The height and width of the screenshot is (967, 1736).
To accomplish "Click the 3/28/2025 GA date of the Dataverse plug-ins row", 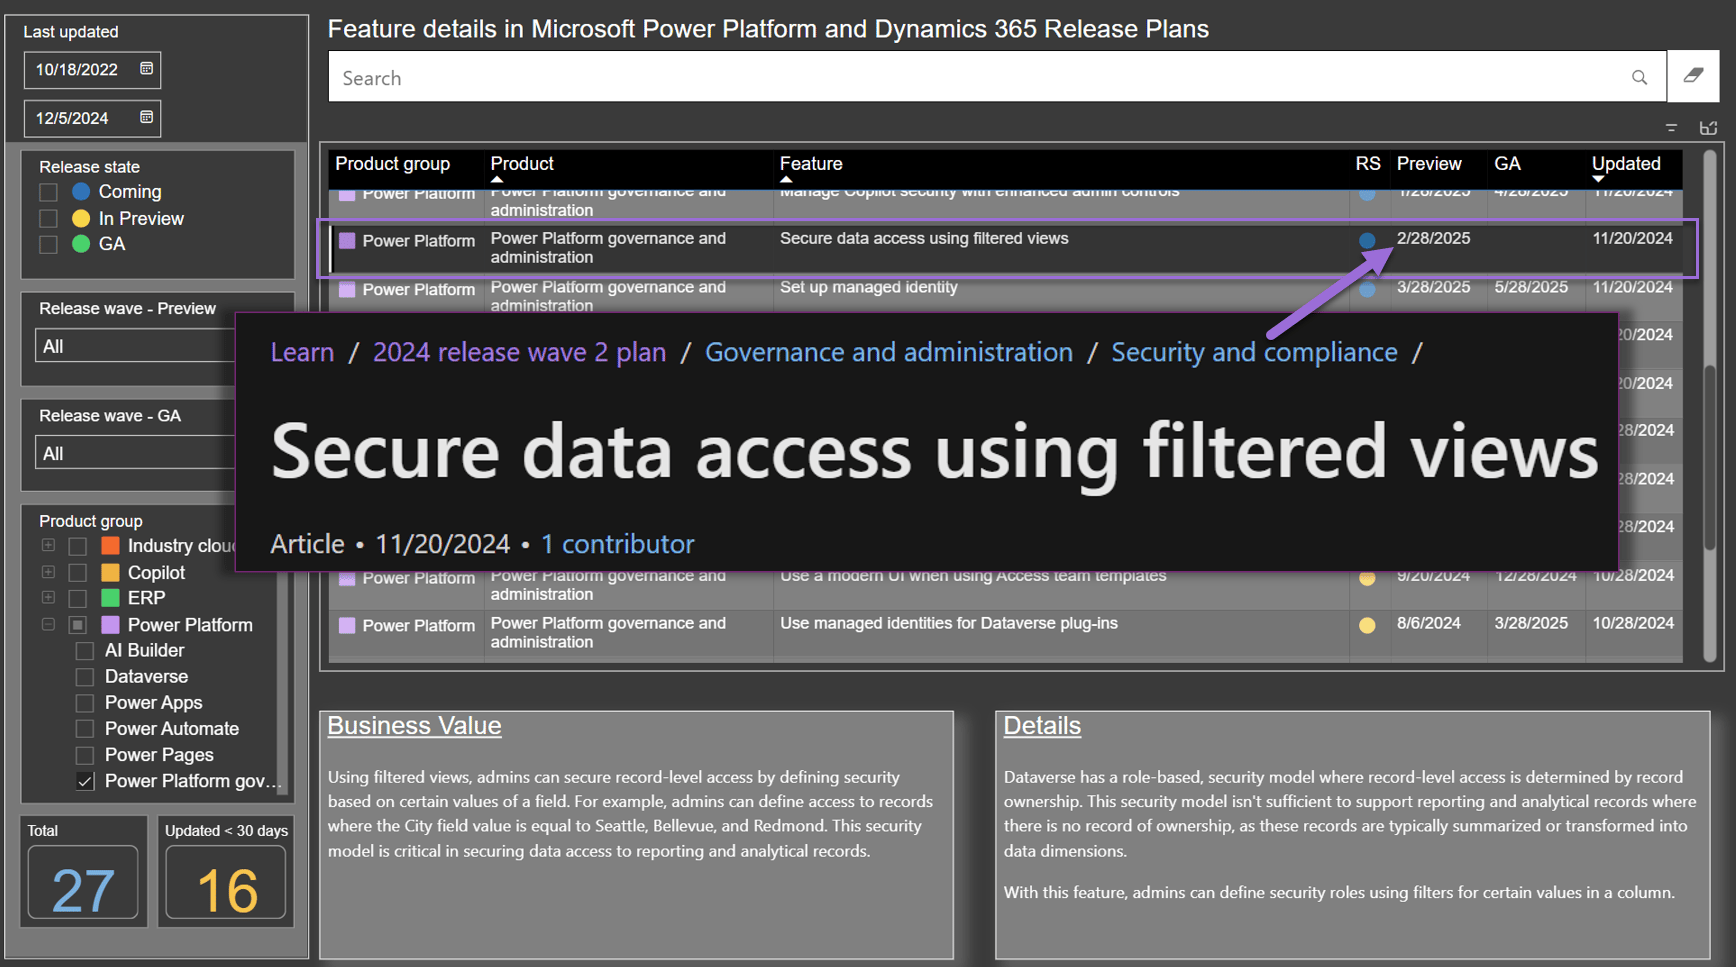I will 1530,623.
